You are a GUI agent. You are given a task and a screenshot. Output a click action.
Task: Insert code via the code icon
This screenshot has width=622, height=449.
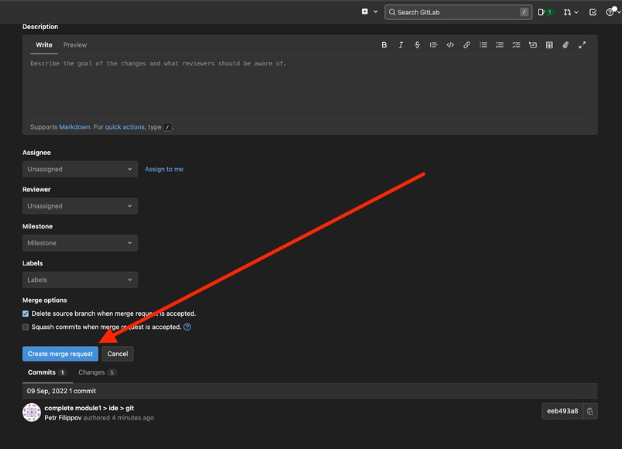coord(450,45)
